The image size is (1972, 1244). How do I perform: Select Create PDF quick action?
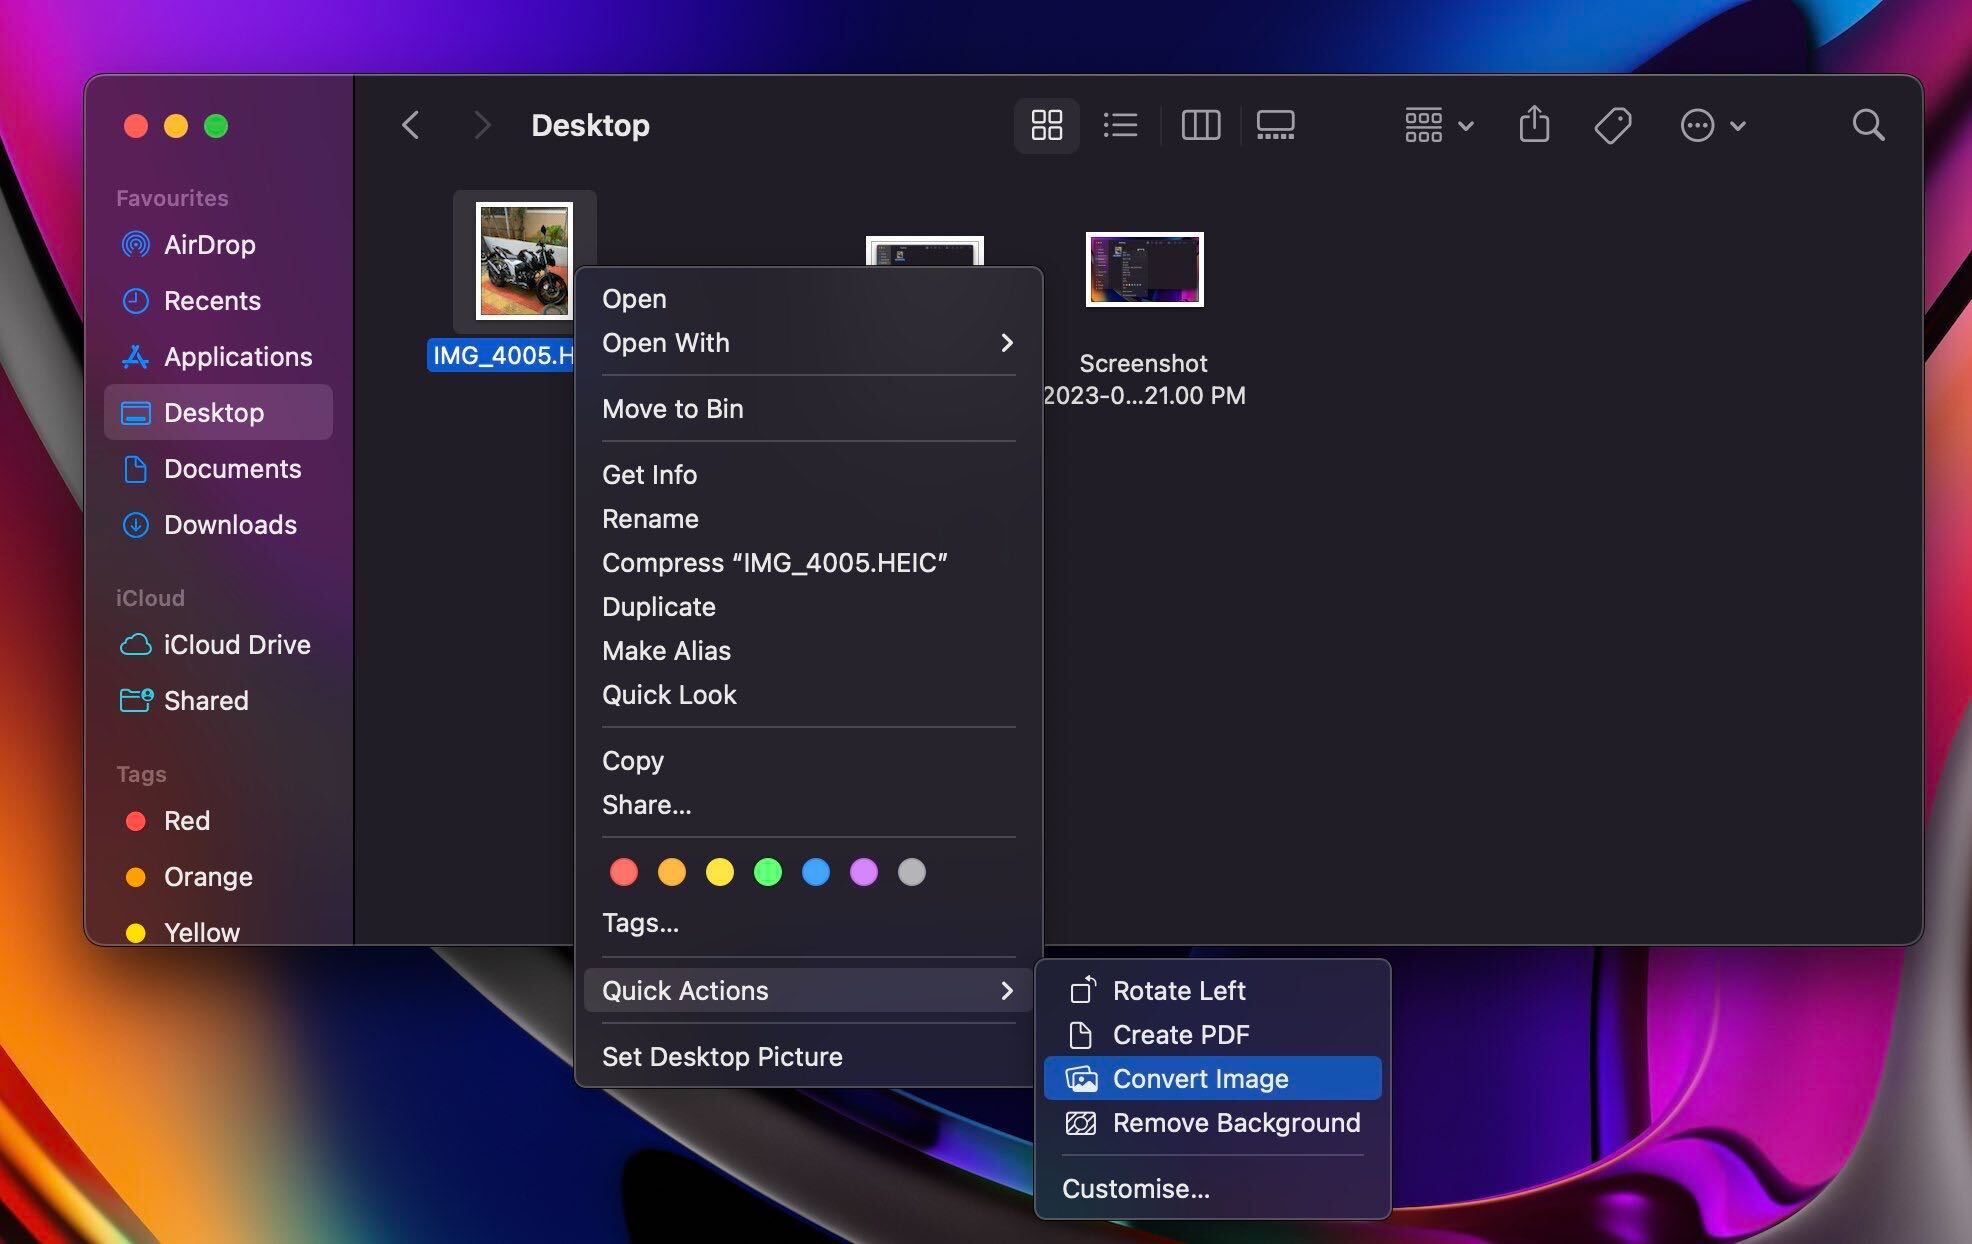[1212, 1034]
